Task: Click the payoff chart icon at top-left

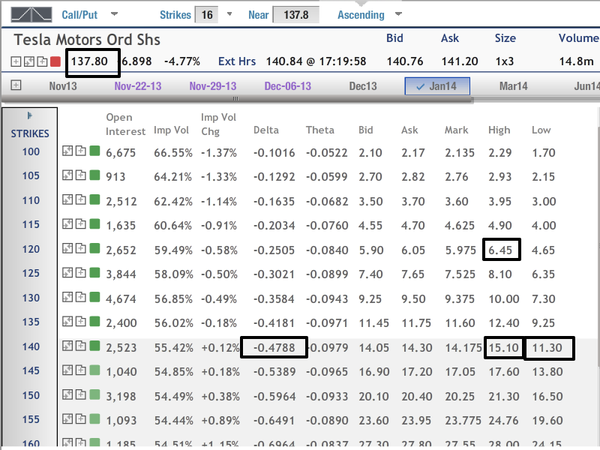Action: 31,15
